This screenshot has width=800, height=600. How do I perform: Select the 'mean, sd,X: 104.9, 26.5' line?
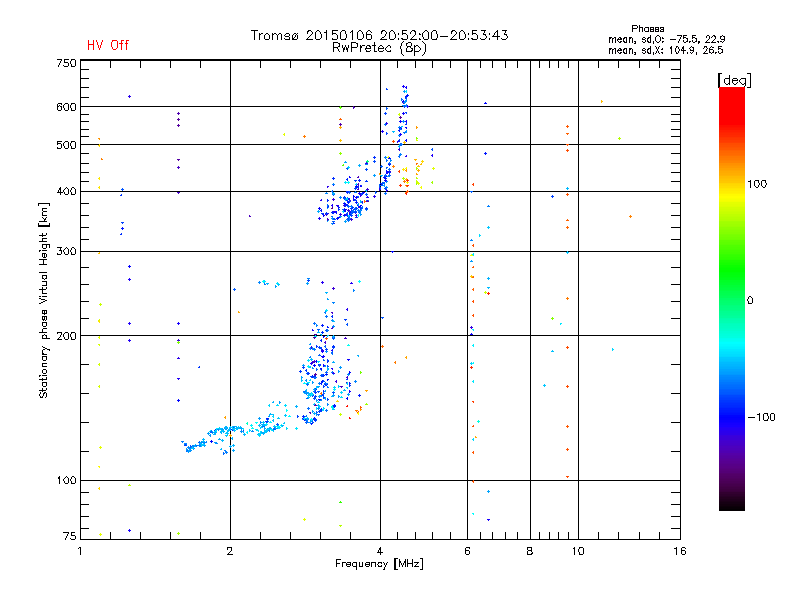(x=665, y=50)
